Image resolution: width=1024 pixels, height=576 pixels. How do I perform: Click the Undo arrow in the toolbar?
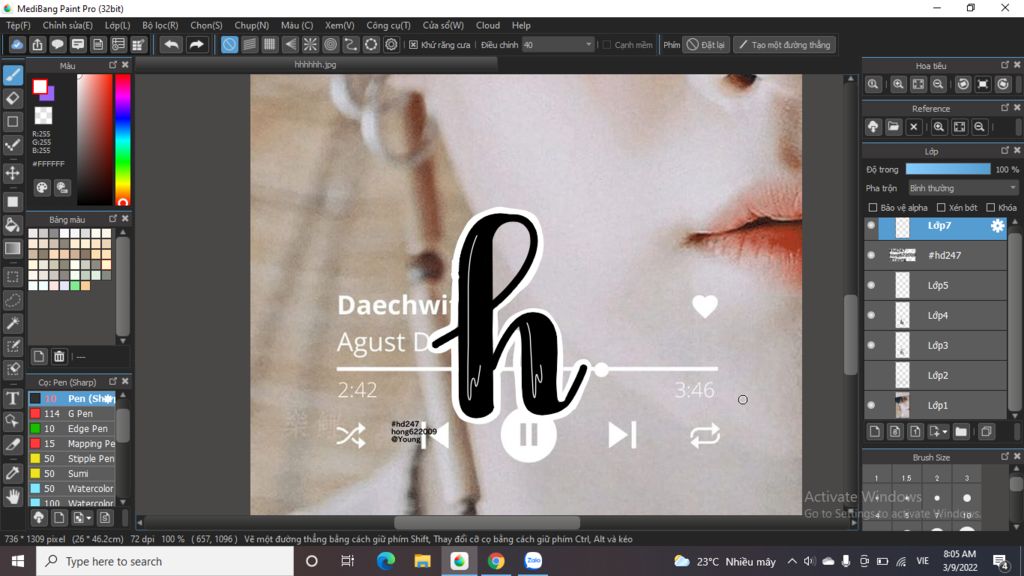tap(172, 44)
